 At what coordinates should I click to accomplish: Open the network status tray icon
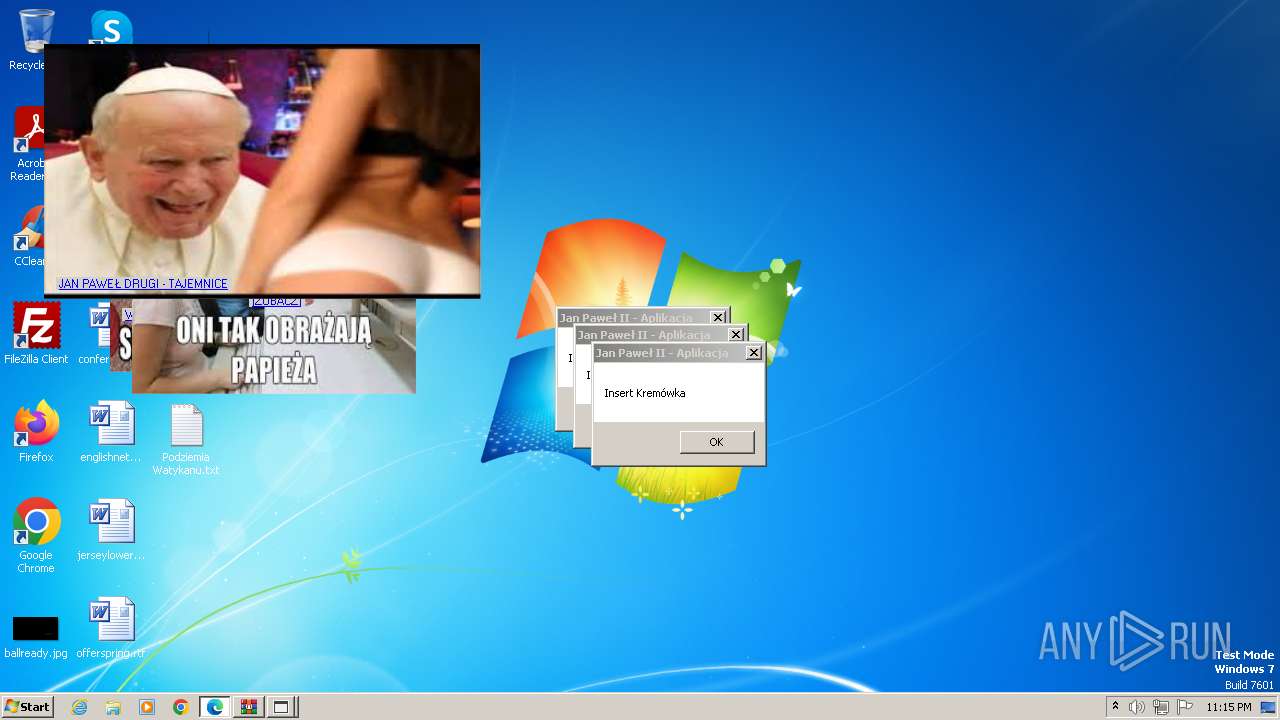pyautogui.click(x=1161, y=707)
